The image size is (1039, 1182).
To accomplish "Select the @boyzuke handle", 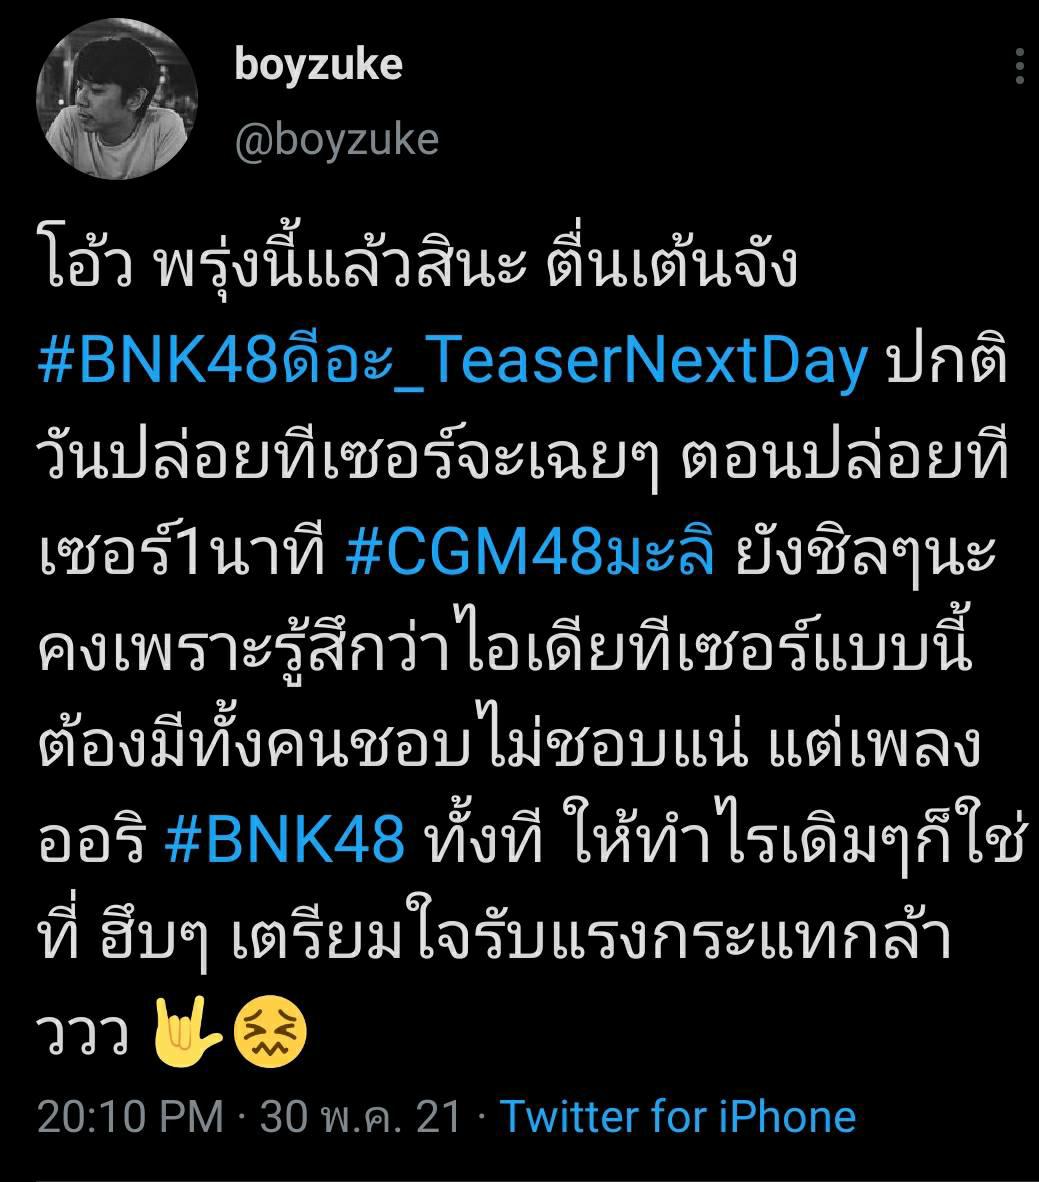I will (336, 140).
